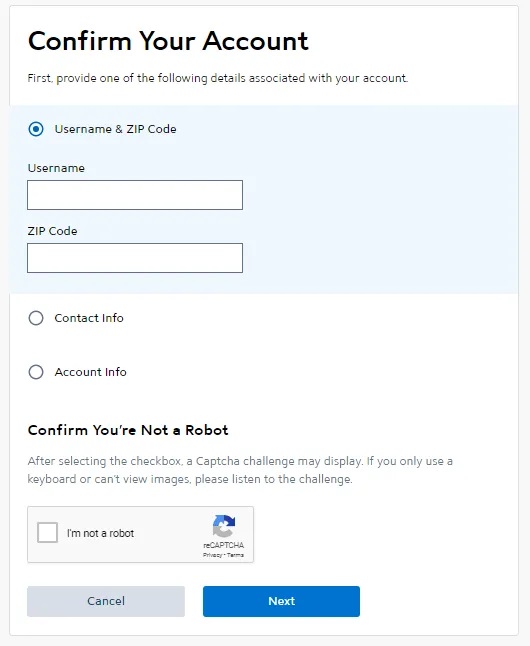
Task: Click the reCAPTCHA arrows logo icon
Action: [224, 526]
